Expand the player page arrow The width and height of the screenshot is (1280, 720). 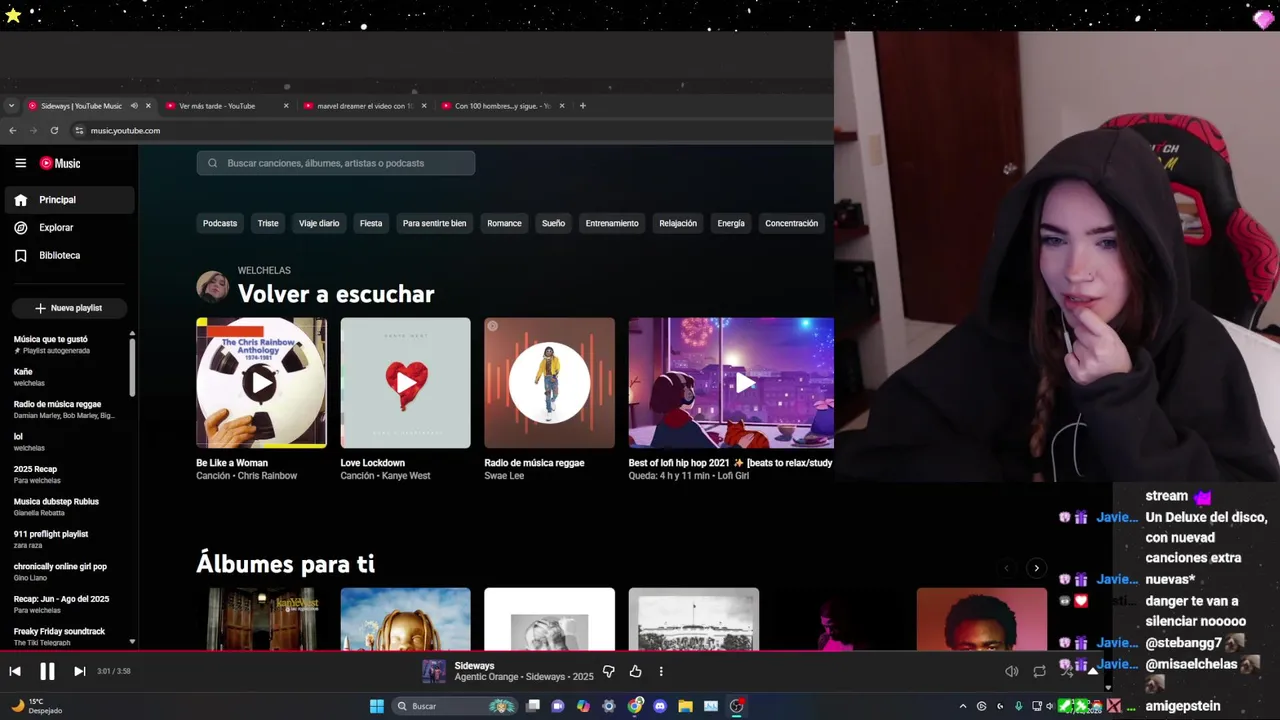pos(1092,671)
